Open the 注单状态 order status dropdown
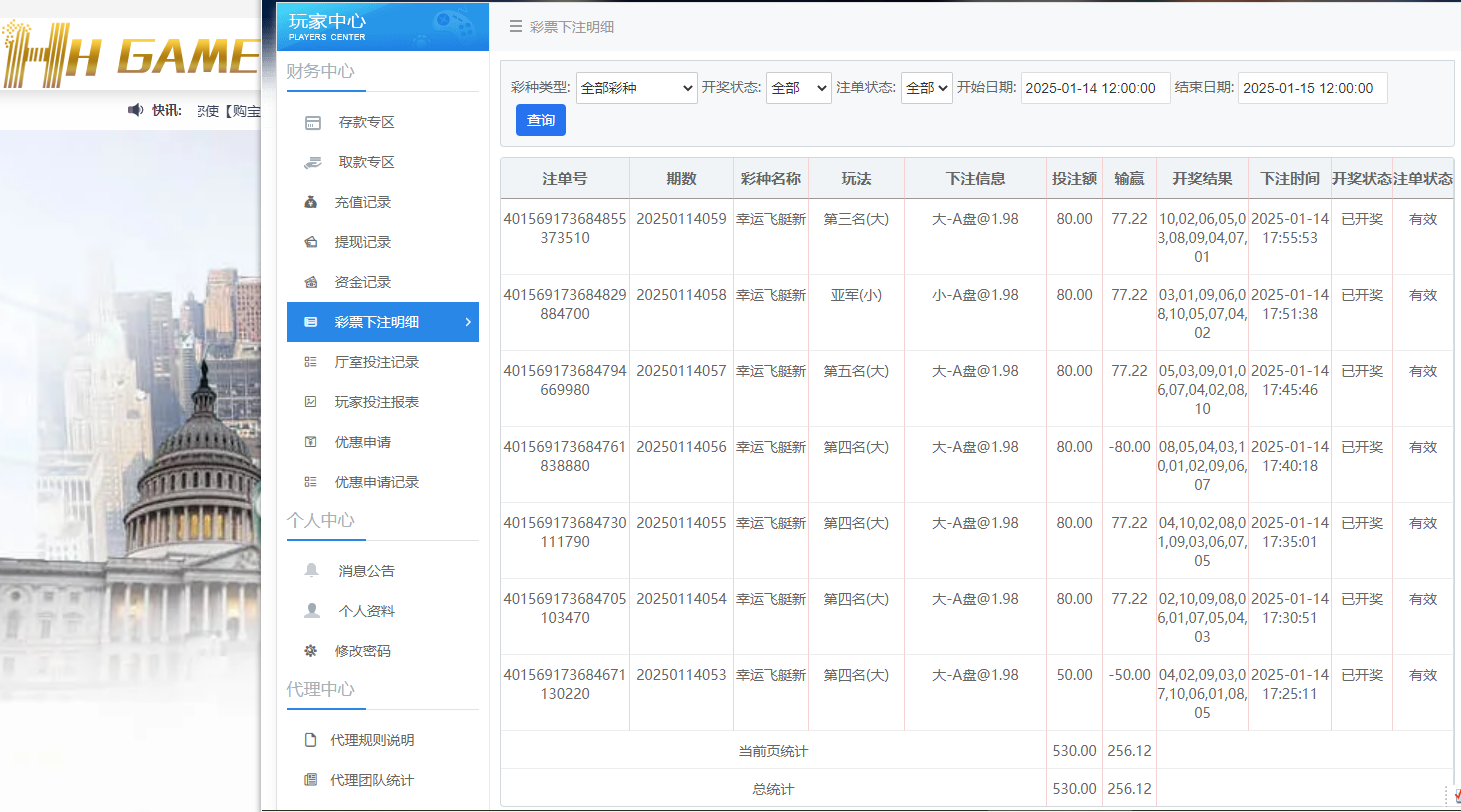Image resolution: width=1461 pixels, height=812 pixels. pyautogui.click(x=925, y=88)
